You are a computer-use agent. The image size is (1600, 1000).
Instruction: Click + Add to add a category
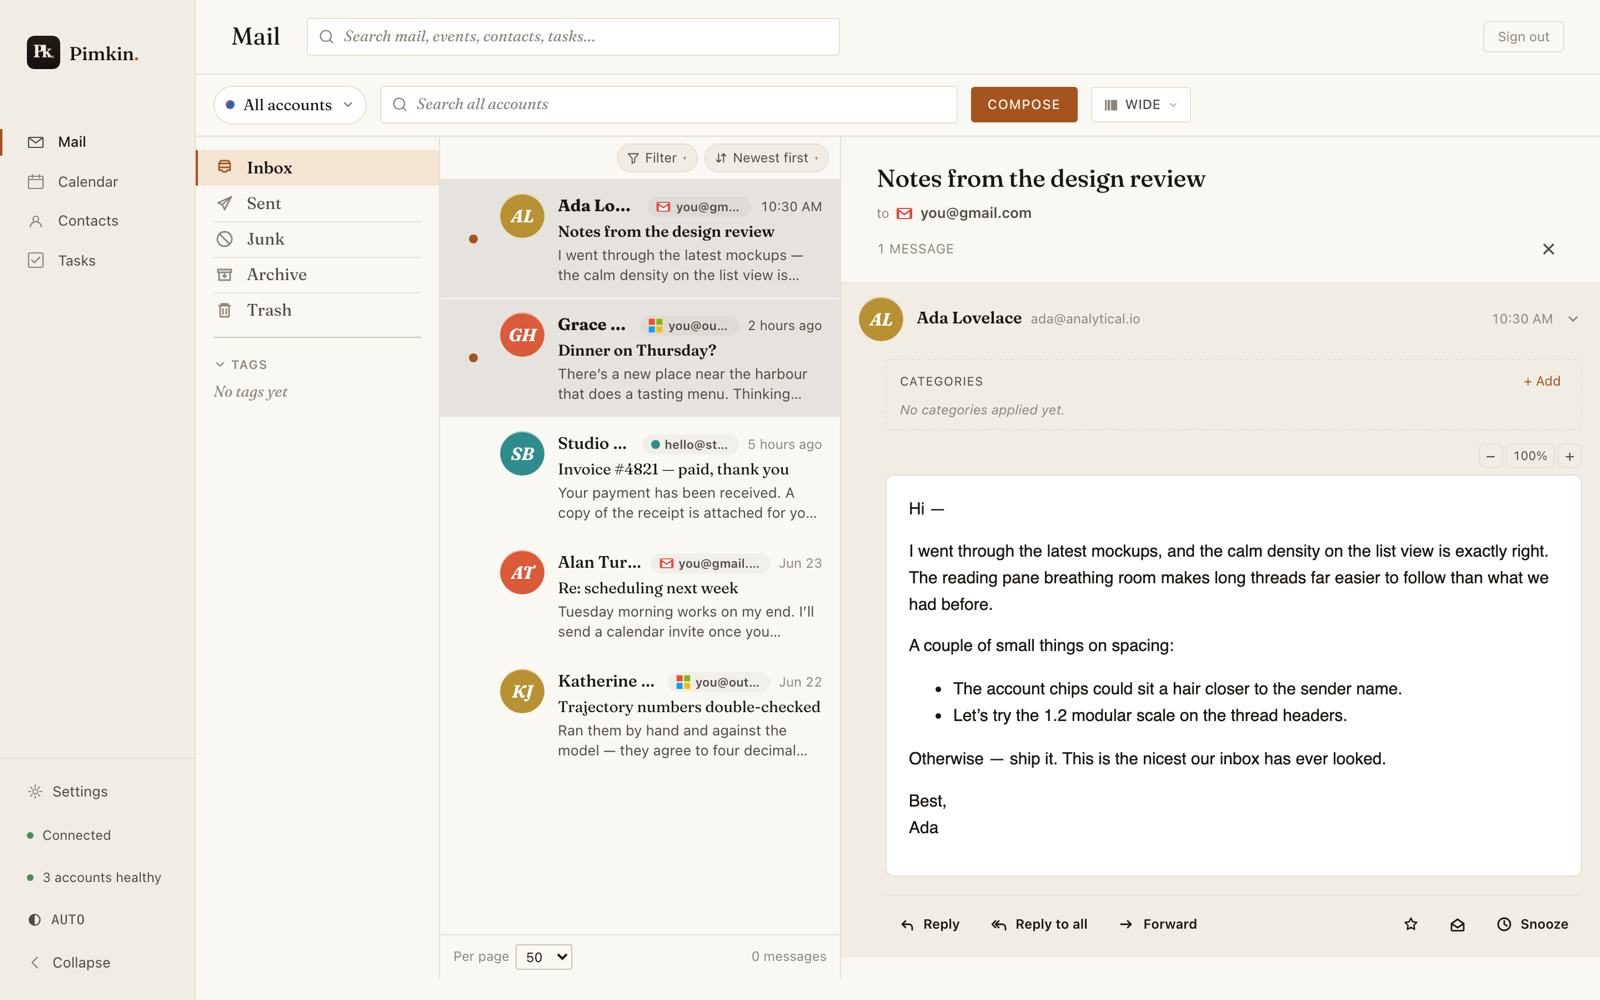pyautogui.click(x=1542, y=381)
